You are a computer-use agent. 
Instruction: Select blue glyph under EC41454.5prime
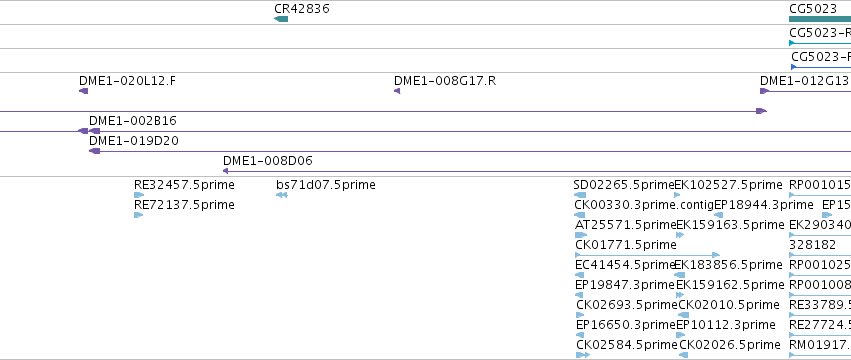pyautogui.click(x=579, y=275)
